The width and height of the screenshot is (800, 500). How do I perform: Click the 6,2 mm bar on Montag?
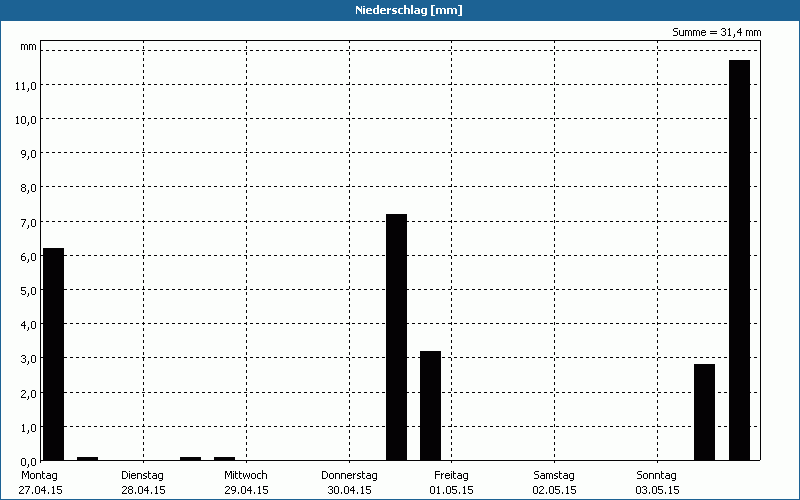[54, 354]
